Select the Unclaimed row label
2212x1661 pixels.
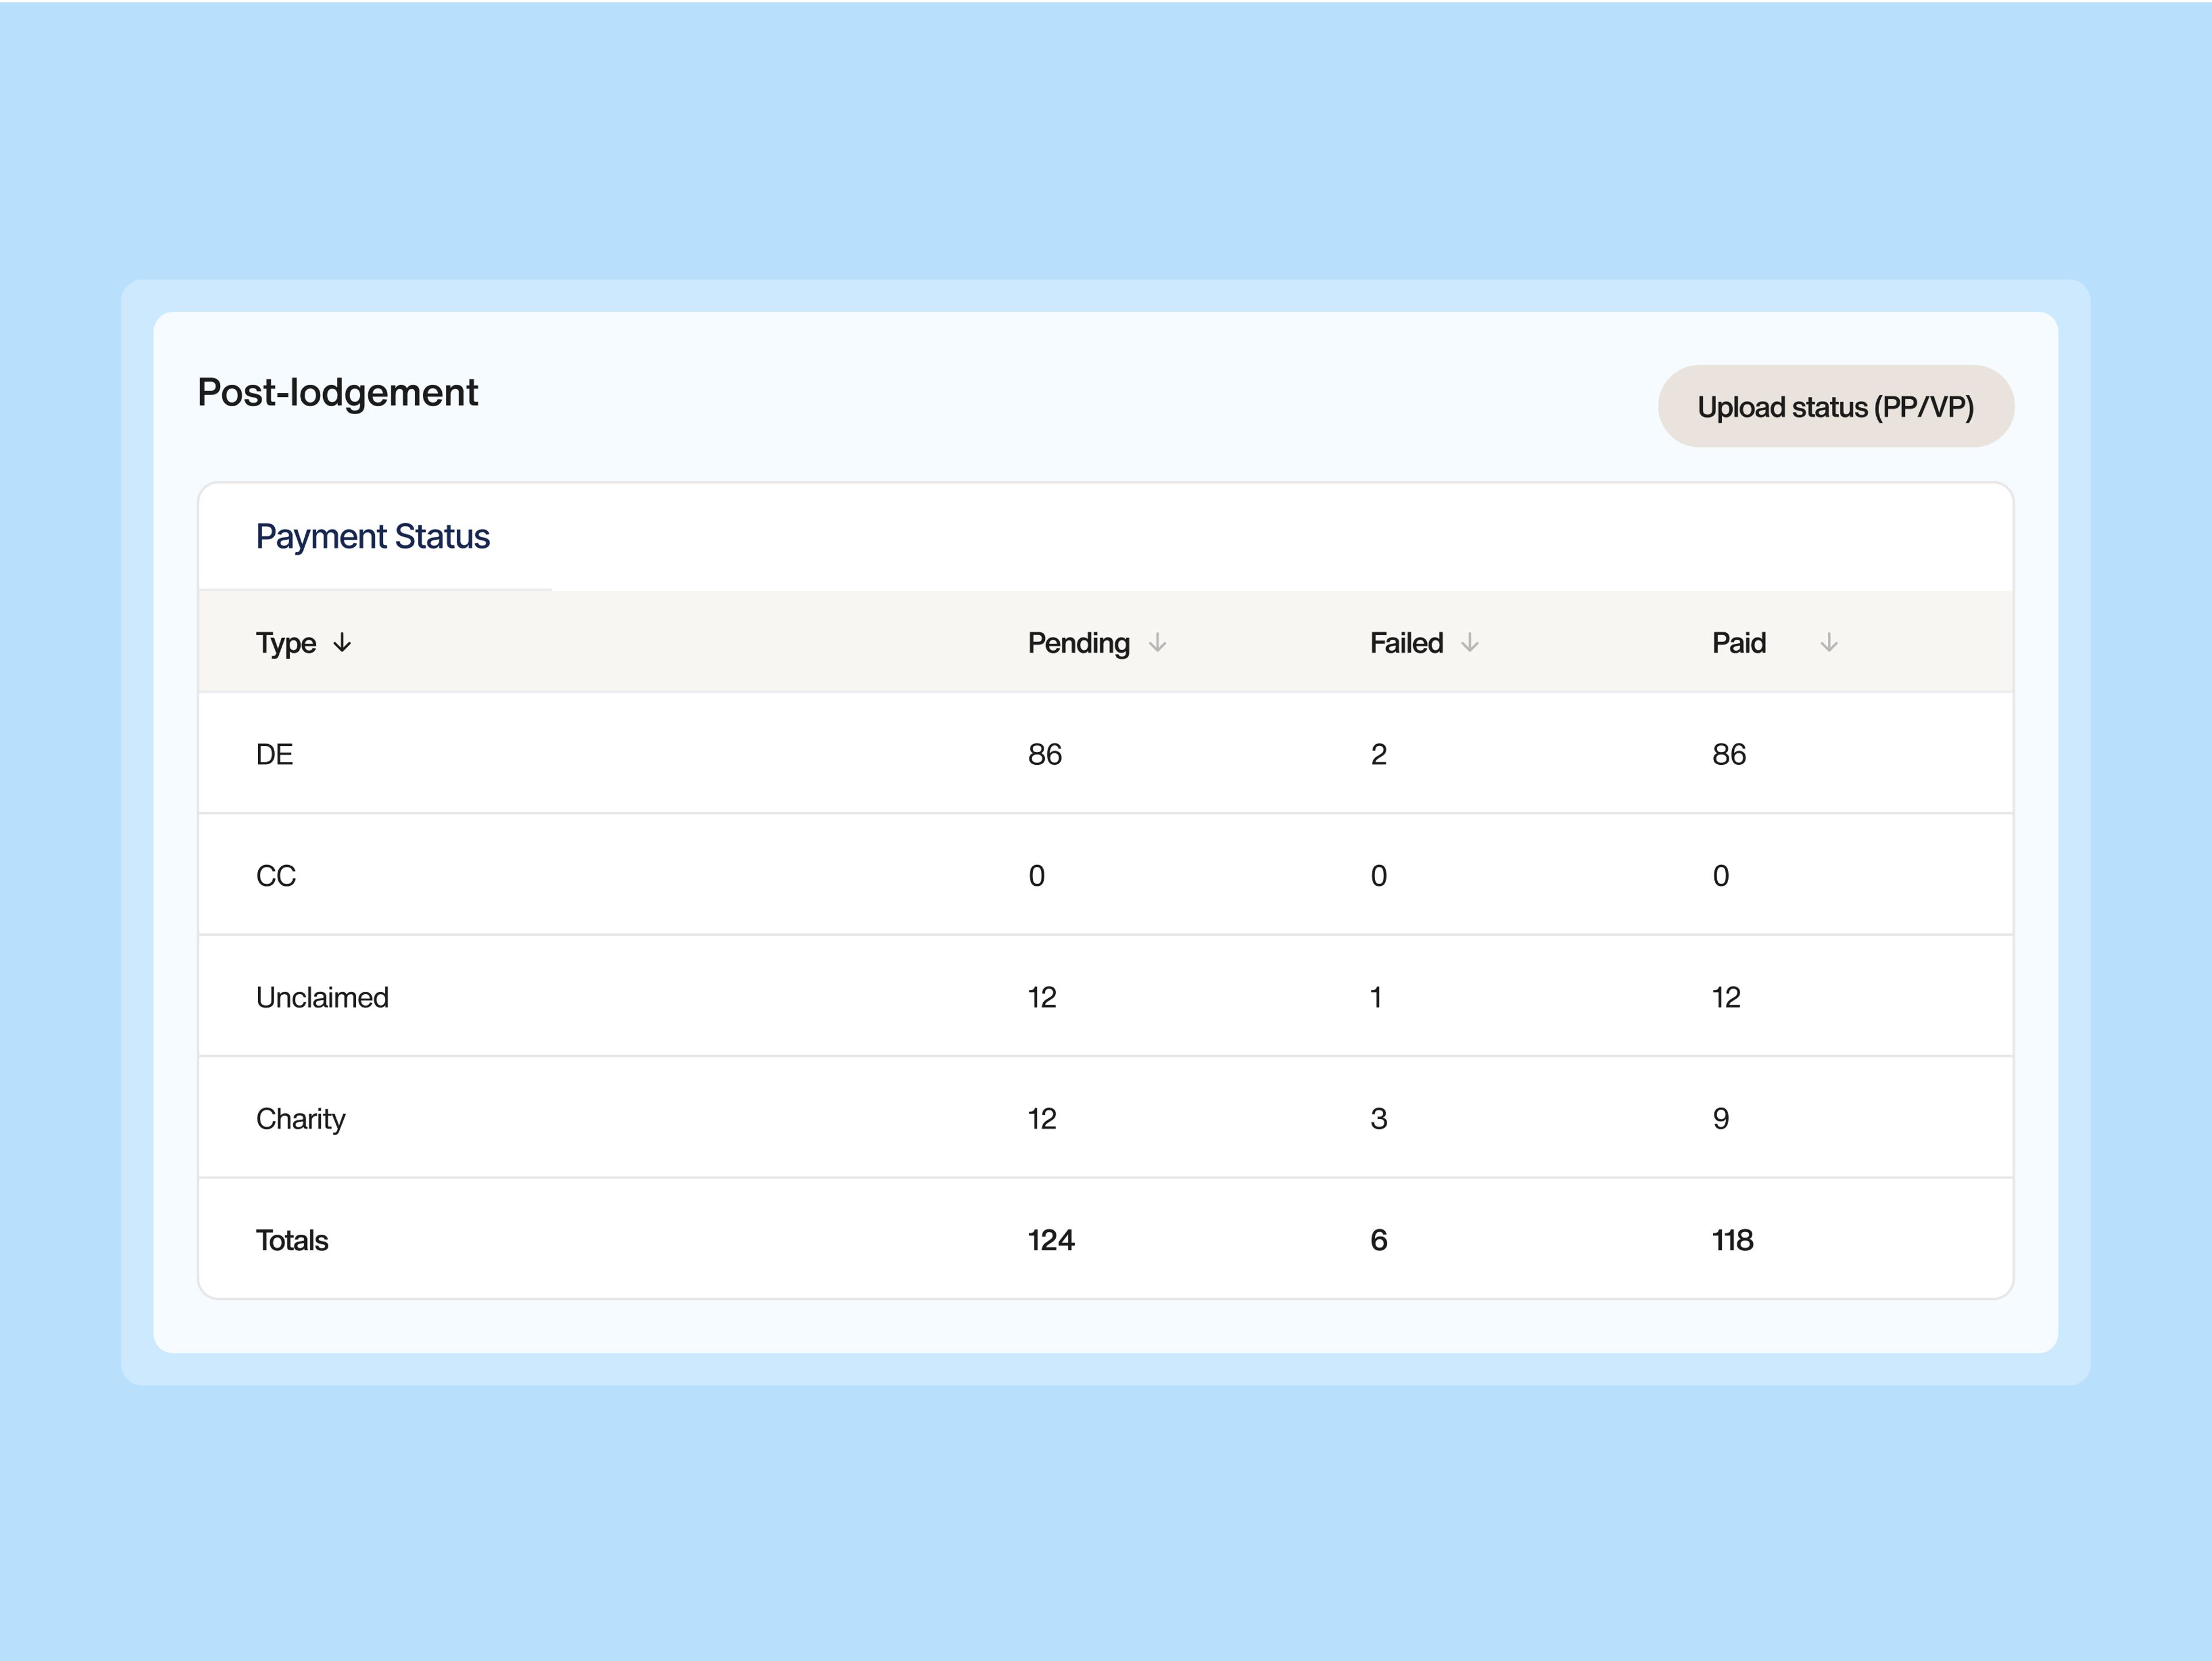pyautogui.click(x=322, y=998)
